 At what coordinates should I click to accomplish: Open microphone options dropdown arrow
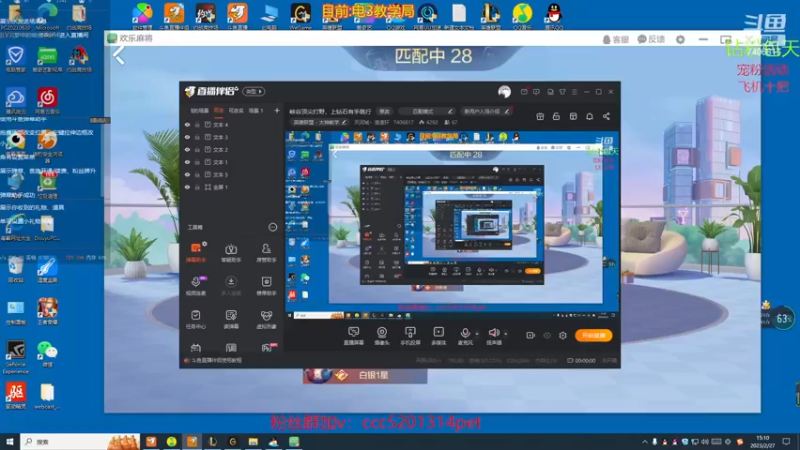[x=477, y=334]
